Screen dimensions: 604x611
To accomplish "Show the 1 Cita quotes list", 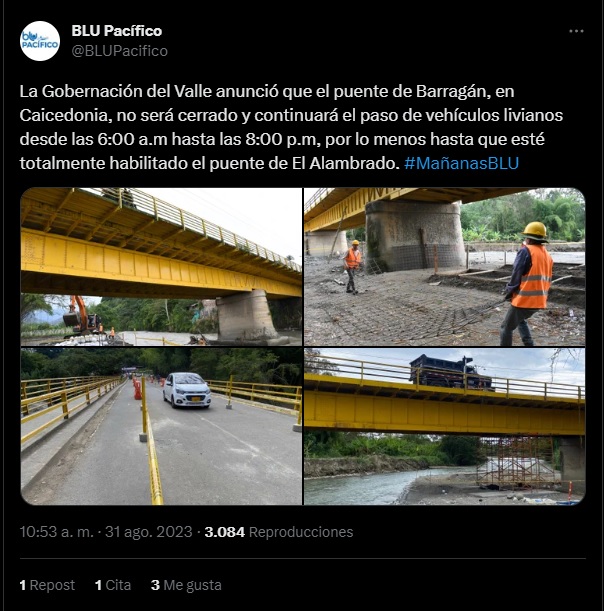I will click(x=113, y=585).
